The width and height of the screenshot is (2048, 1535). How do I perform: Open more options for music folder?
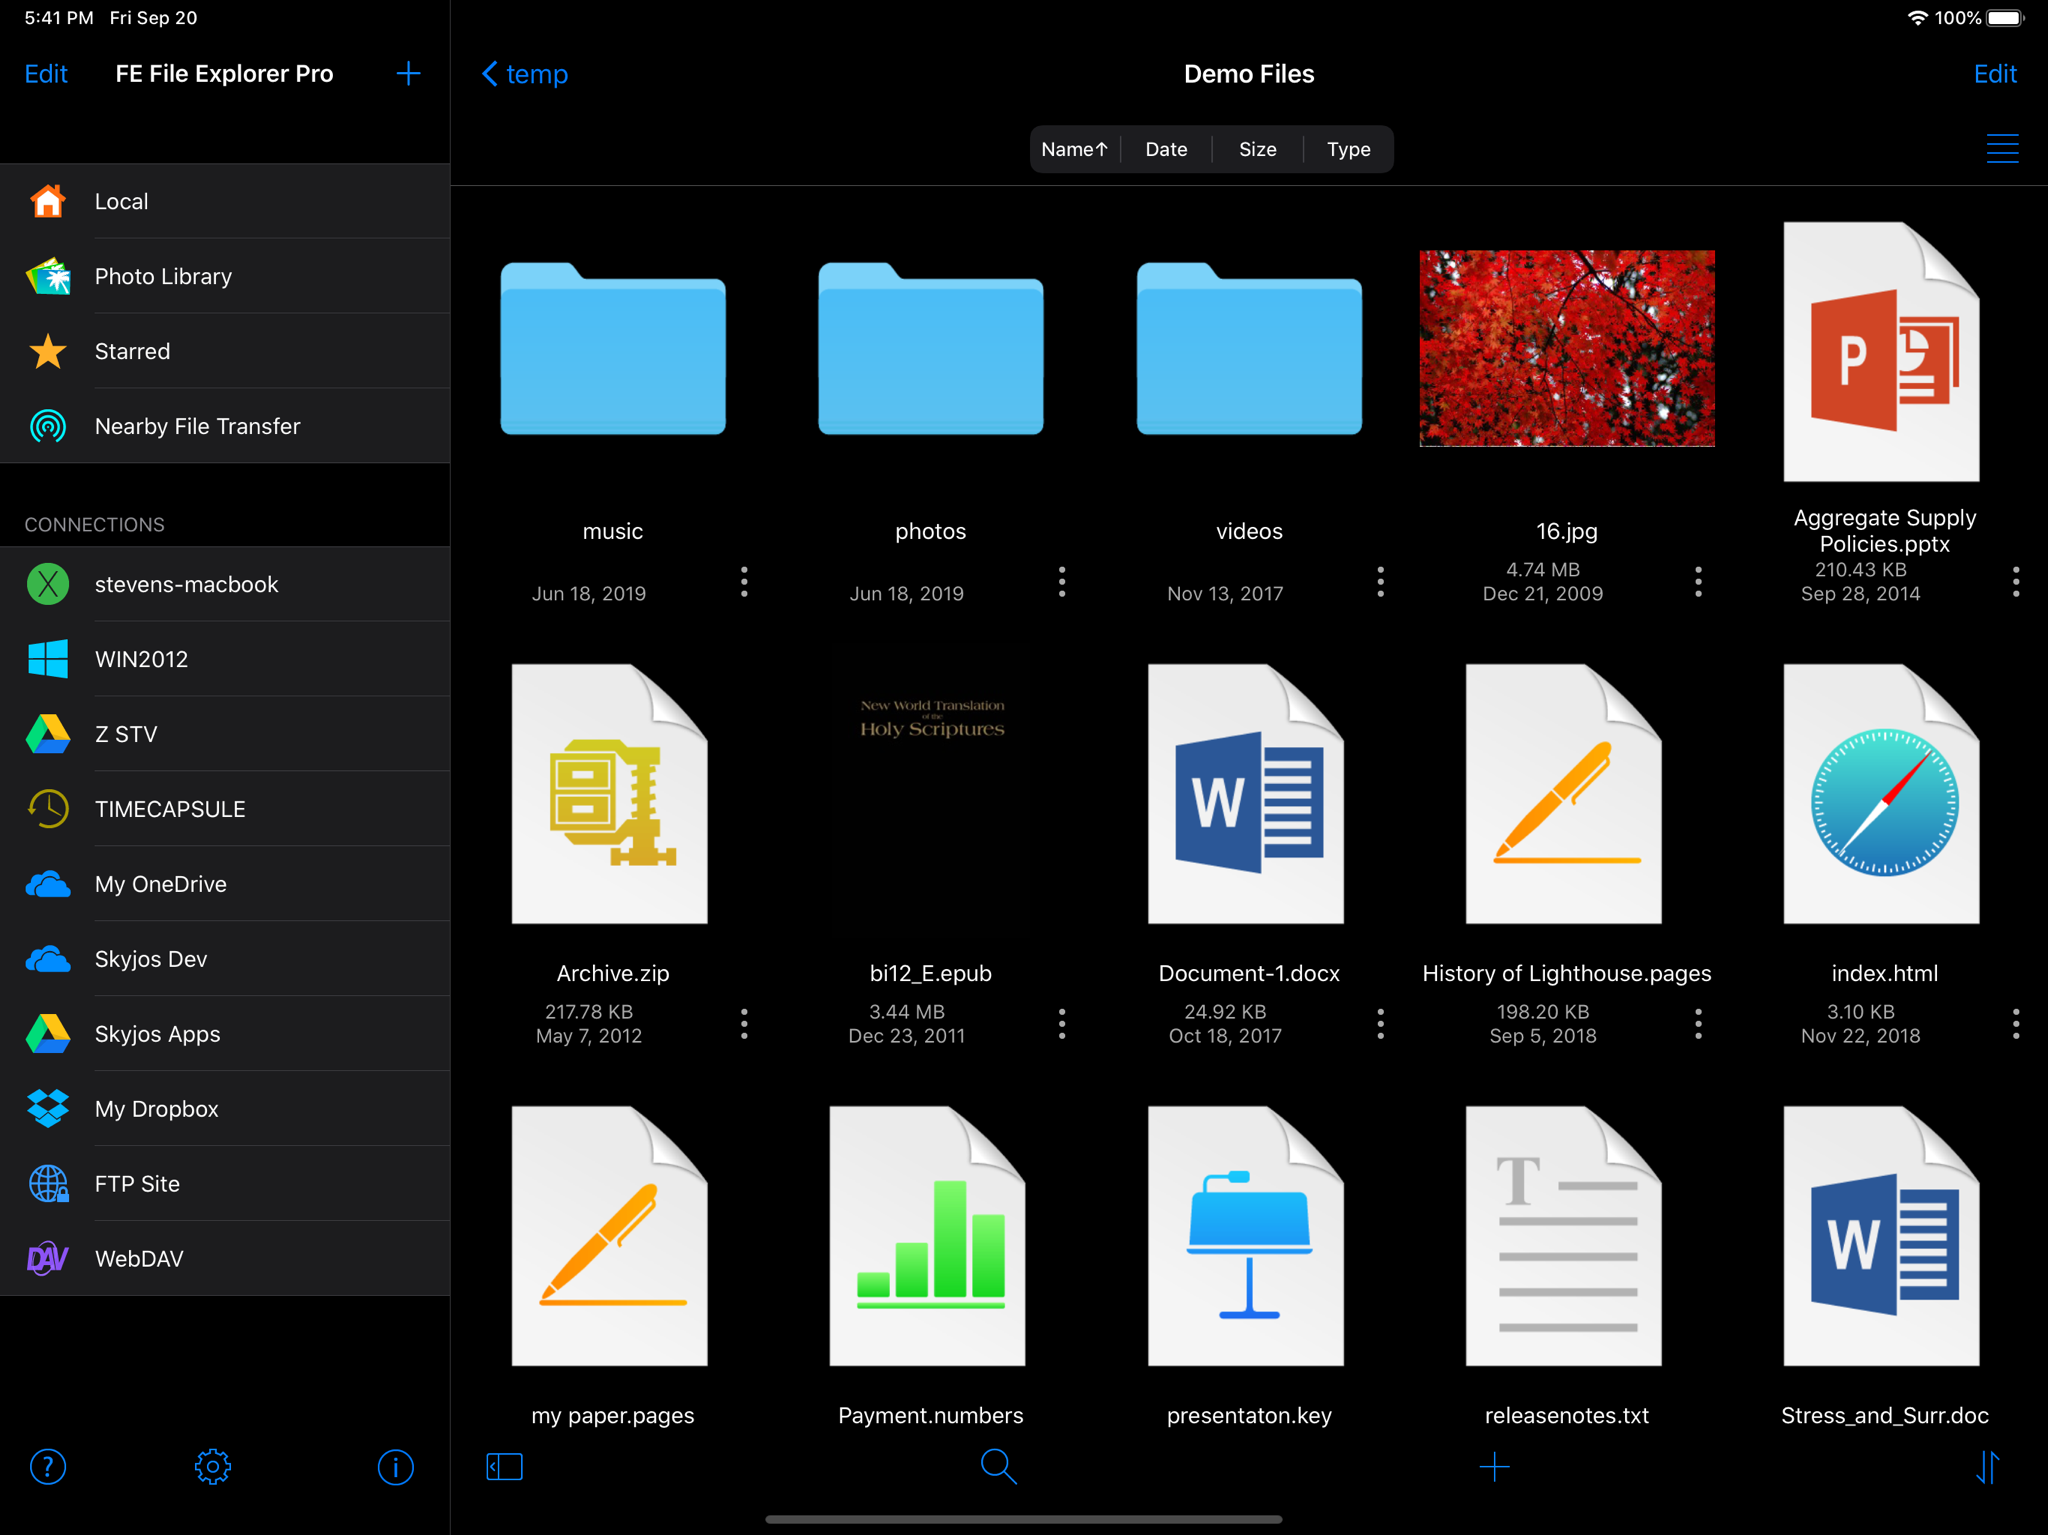[x=744, y=582]
